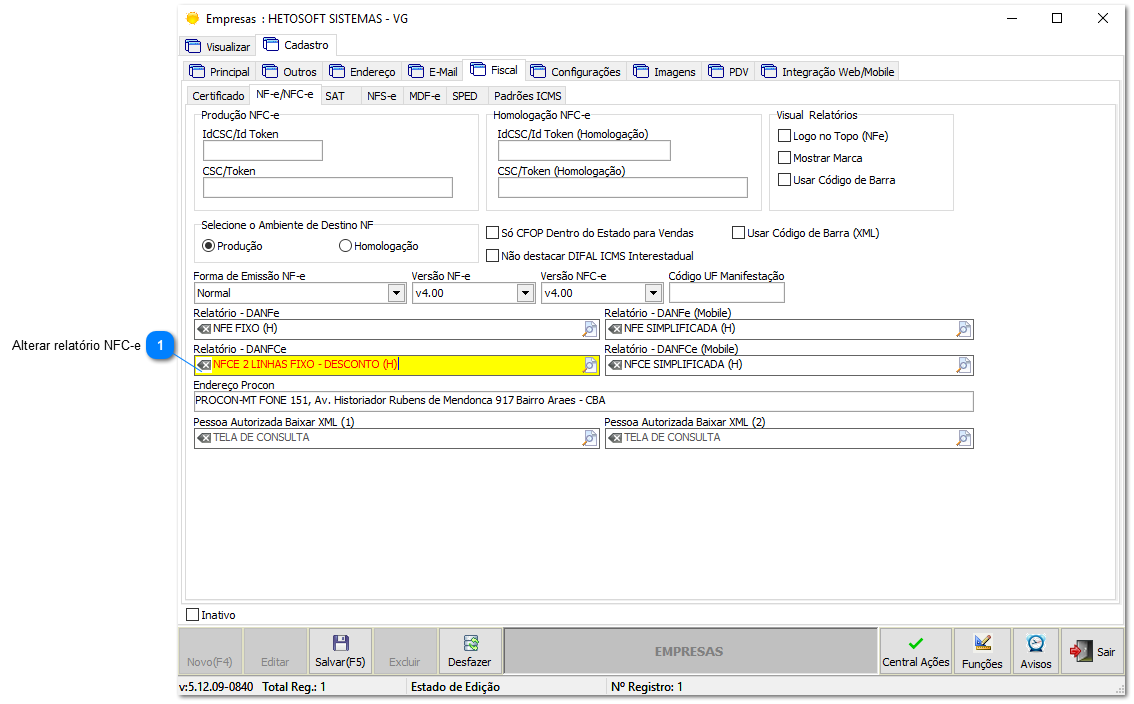
Task: Clear the NFCE SIMPLIFICADA (H) mobile report
Action: click(615, 365)
